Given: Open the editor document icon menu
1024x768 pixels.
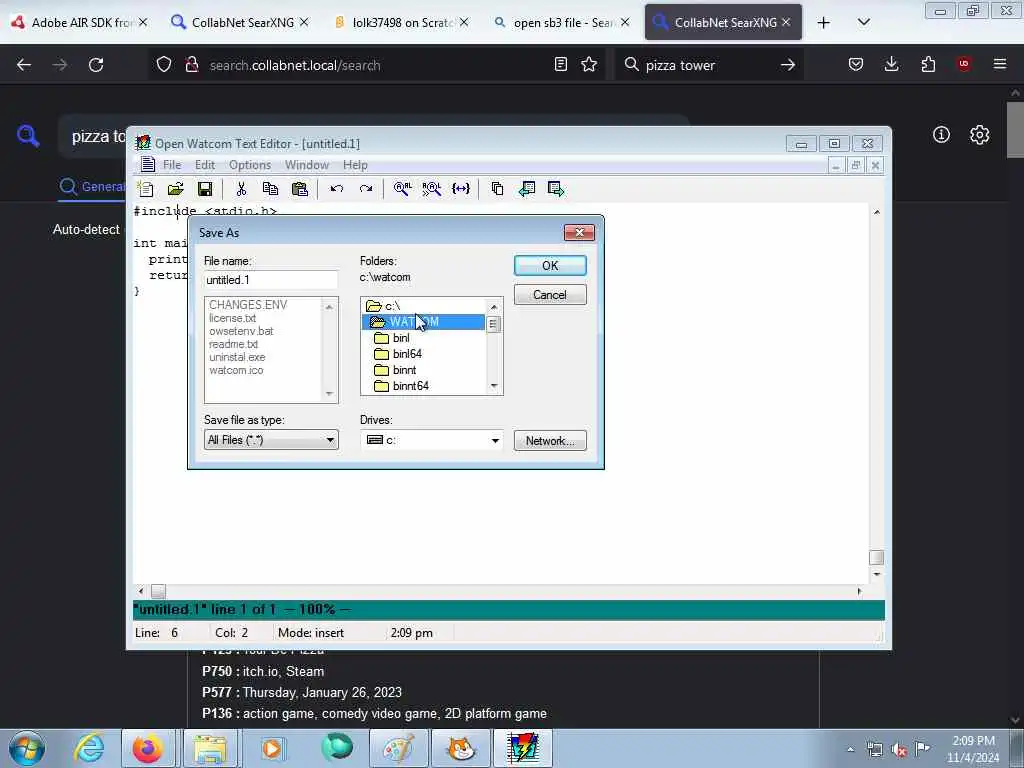Looking at the screenshot, I should (148, 165).
